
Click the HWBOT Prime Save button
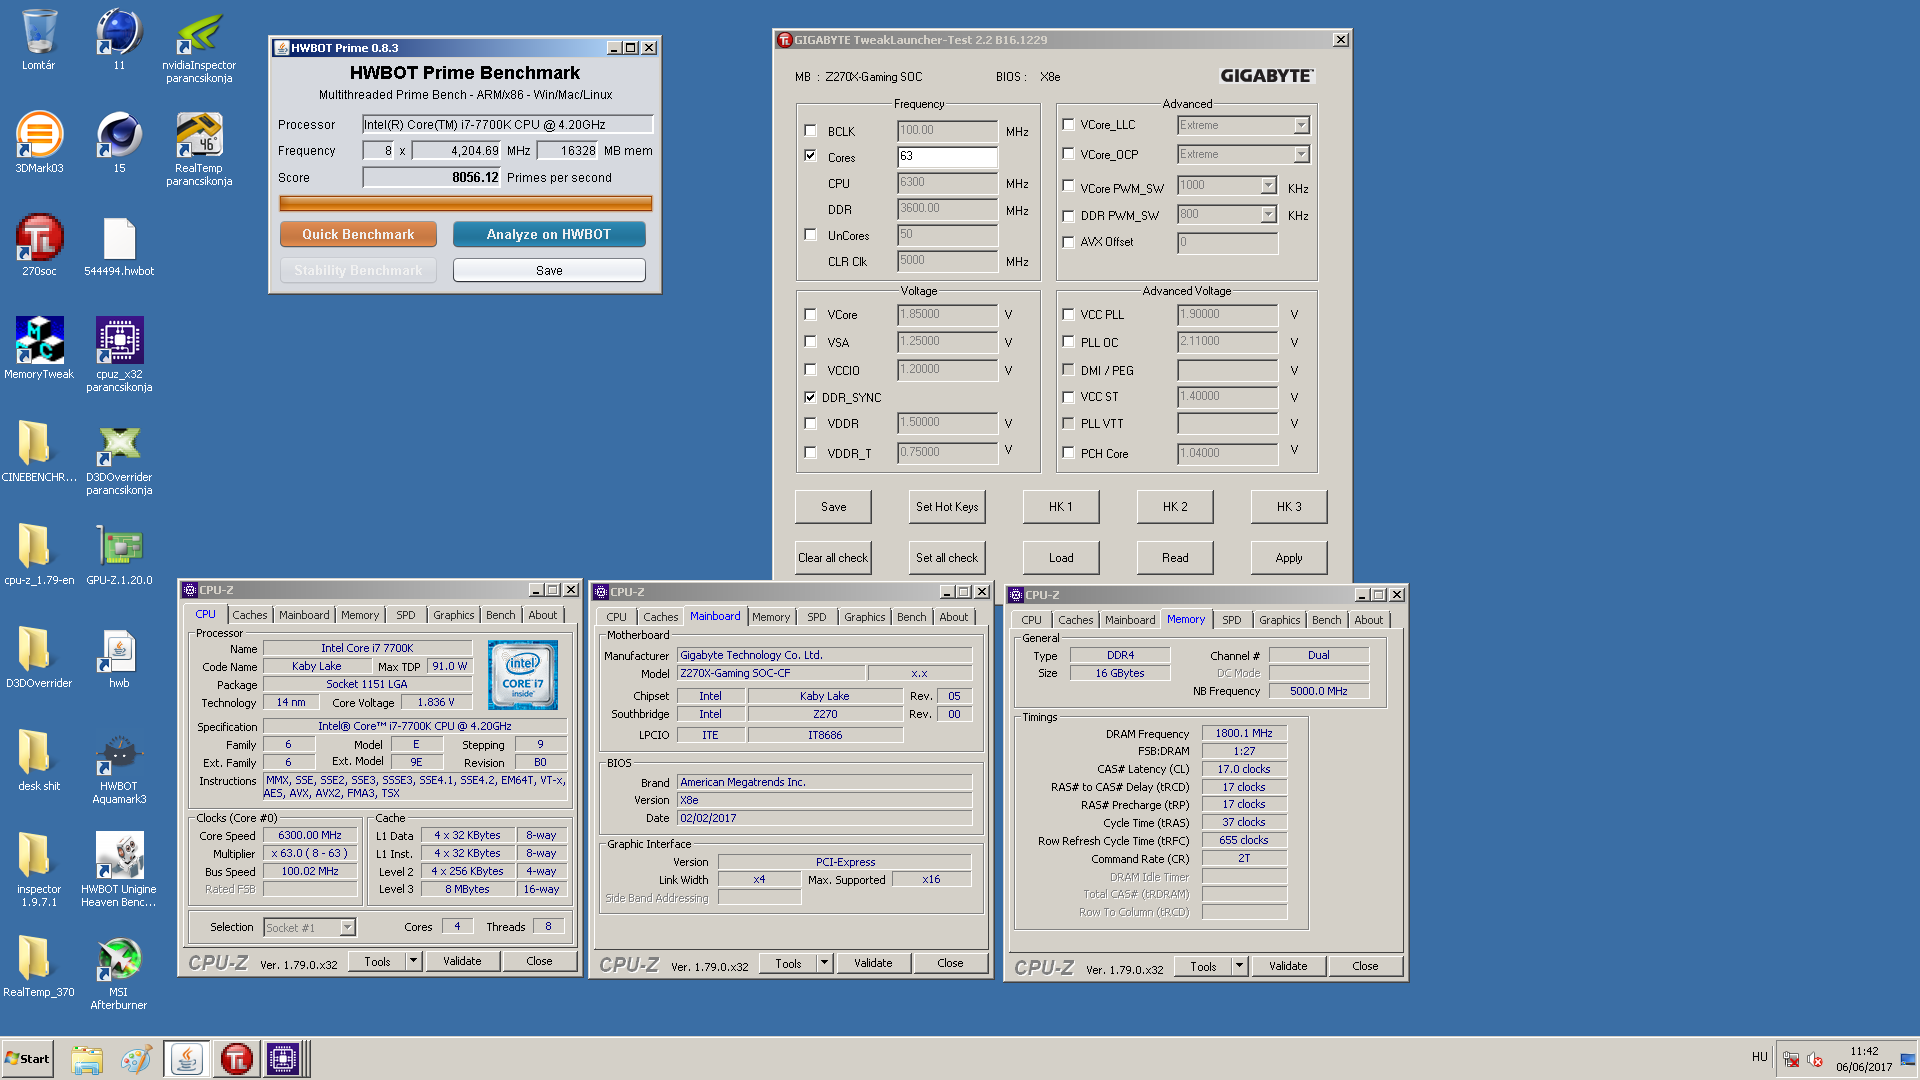pos(549,270)
